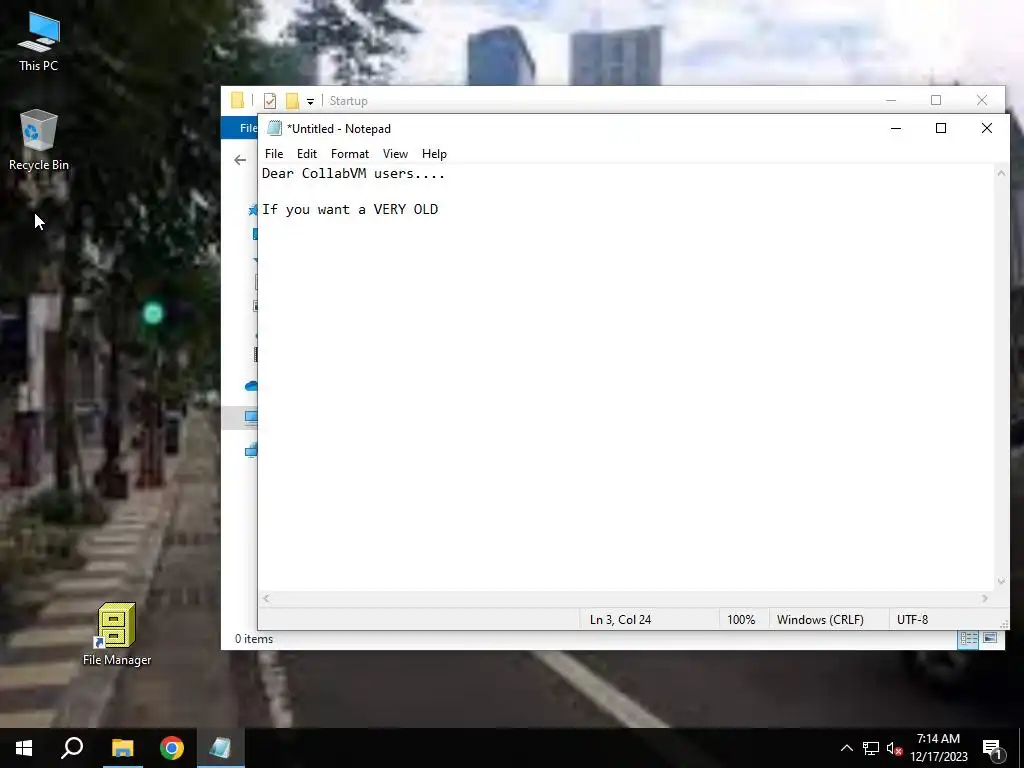
Task: Open Notepad Help menu
Action: coord(434,153)
